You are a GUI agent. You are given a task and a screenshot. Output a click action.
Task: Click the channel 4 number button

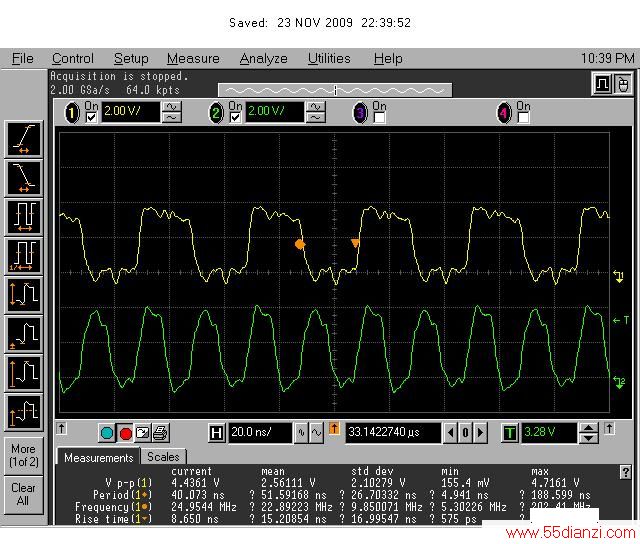pos(504,113)
